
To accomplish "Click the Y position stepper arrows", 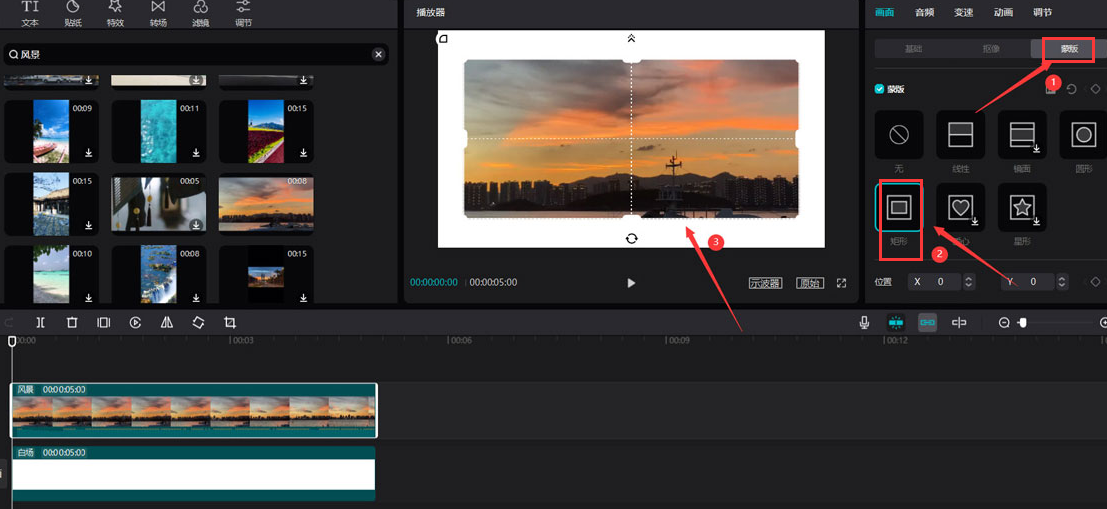I will (1061, 283).
